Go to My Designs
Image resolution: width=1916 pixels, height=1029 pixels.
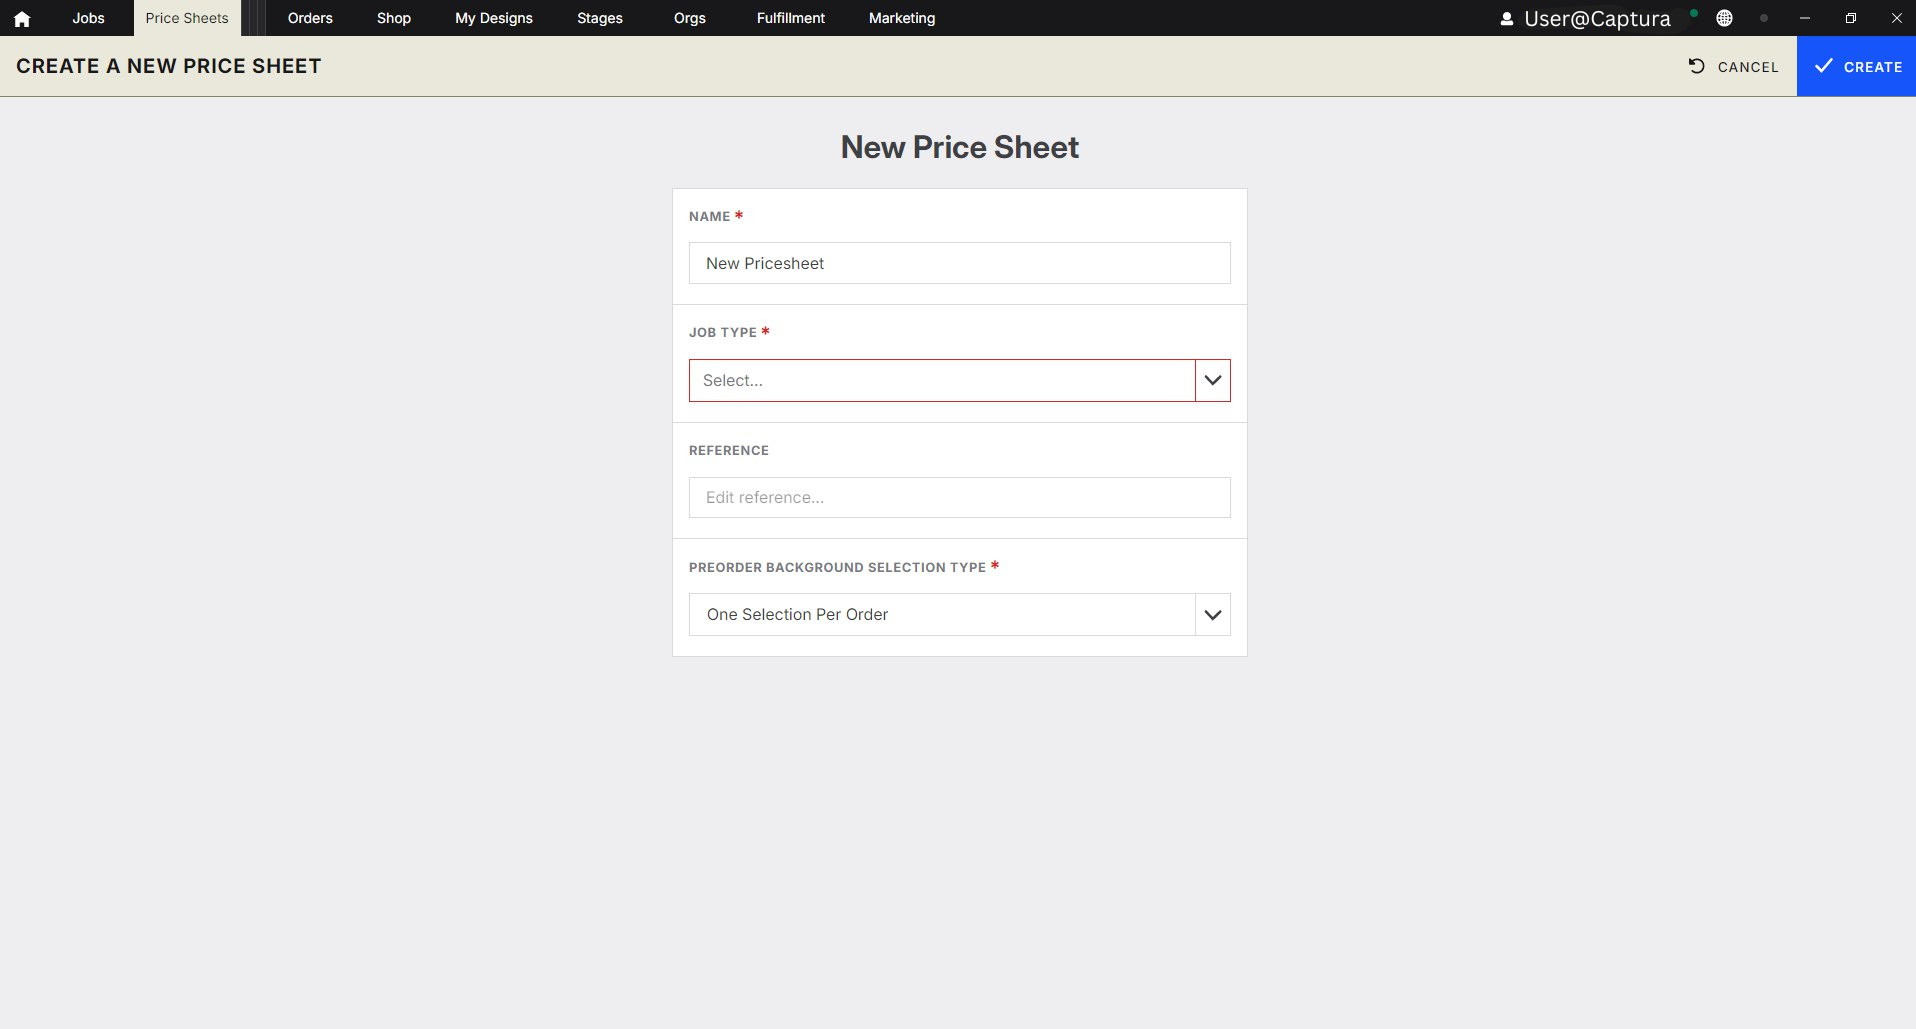click(x=494, y=18)
